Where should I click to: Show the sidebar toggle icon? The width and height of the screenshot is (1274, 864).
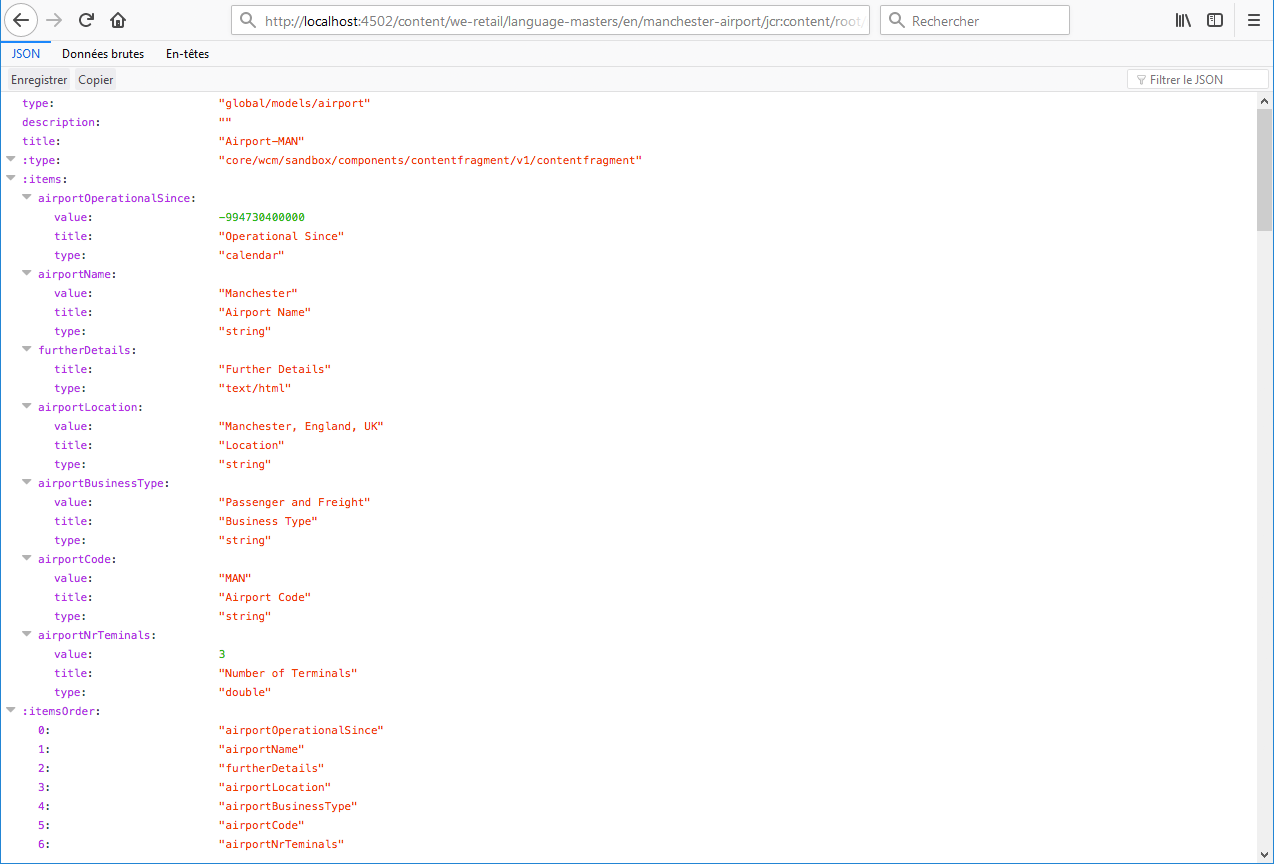[x=1215, y=20]
